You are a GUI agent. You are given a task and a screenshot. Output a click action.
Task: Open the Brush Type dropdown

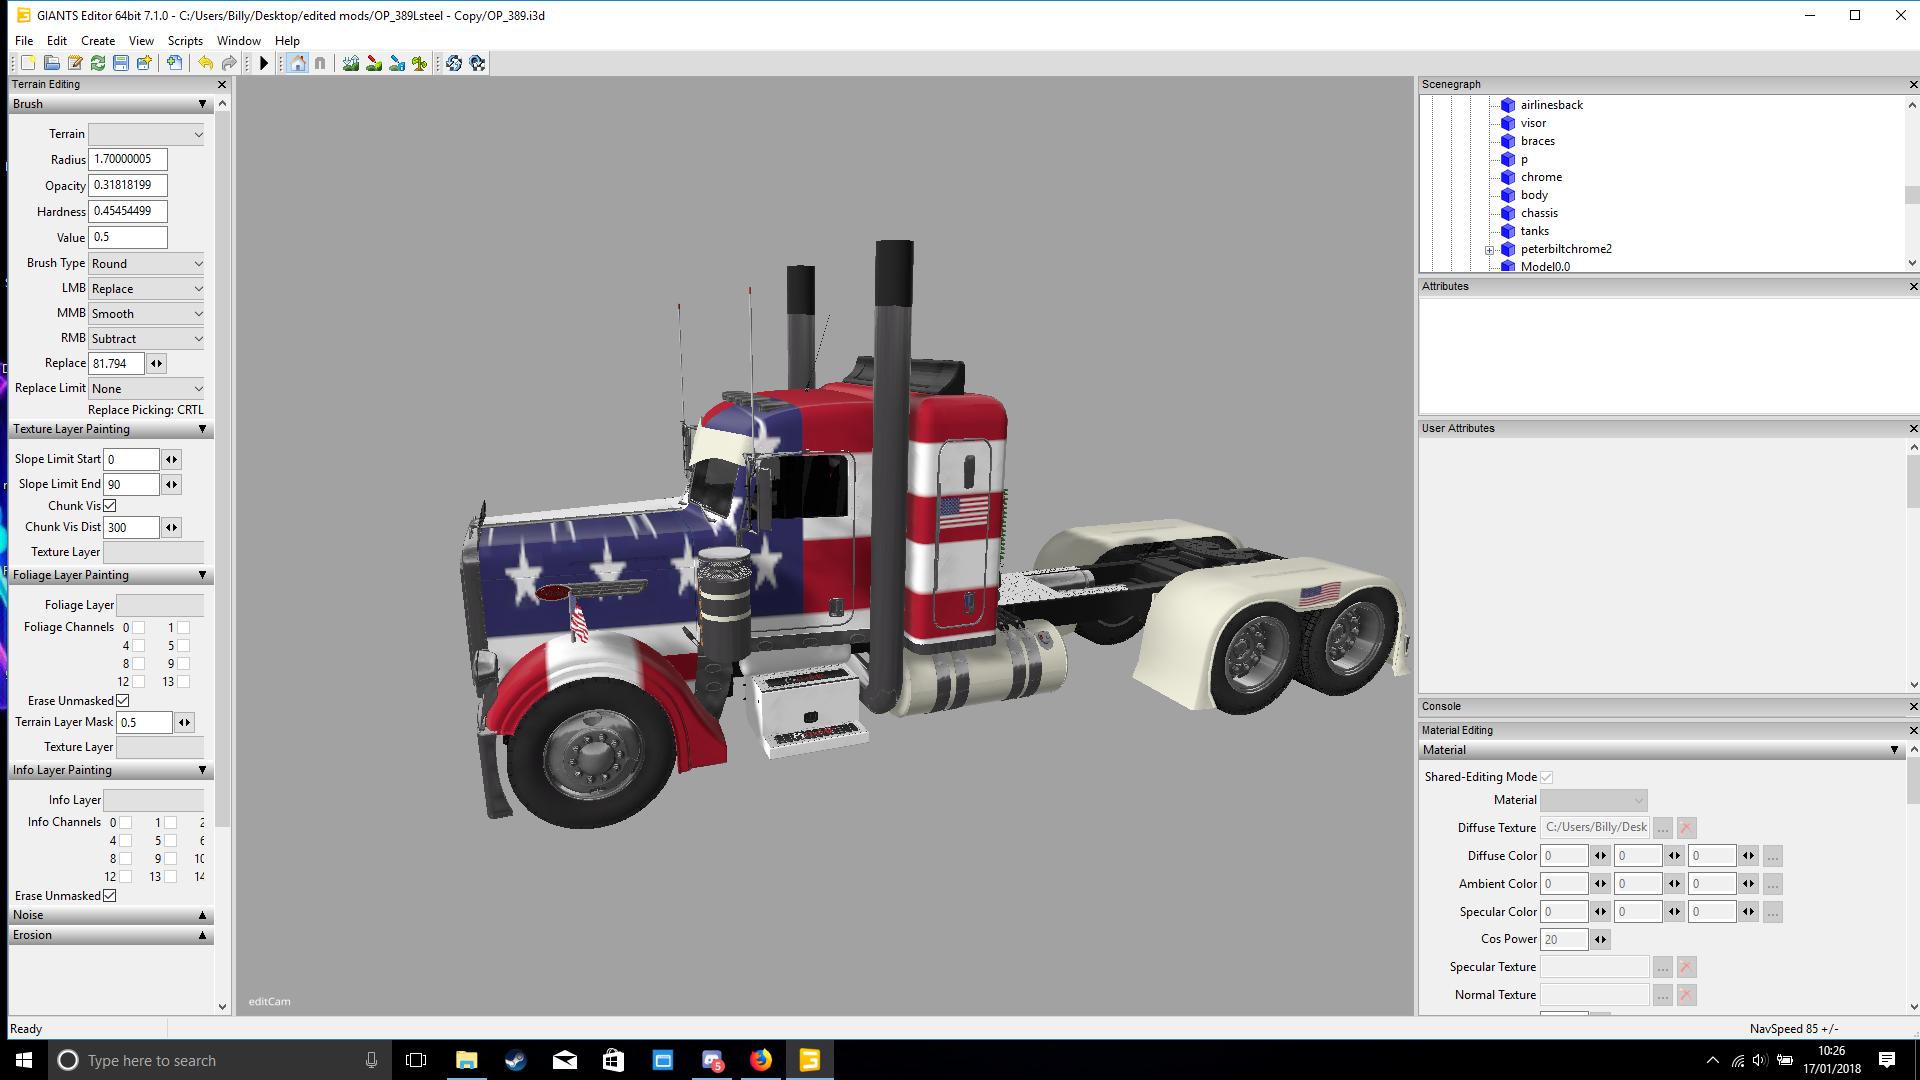[146, 264]
